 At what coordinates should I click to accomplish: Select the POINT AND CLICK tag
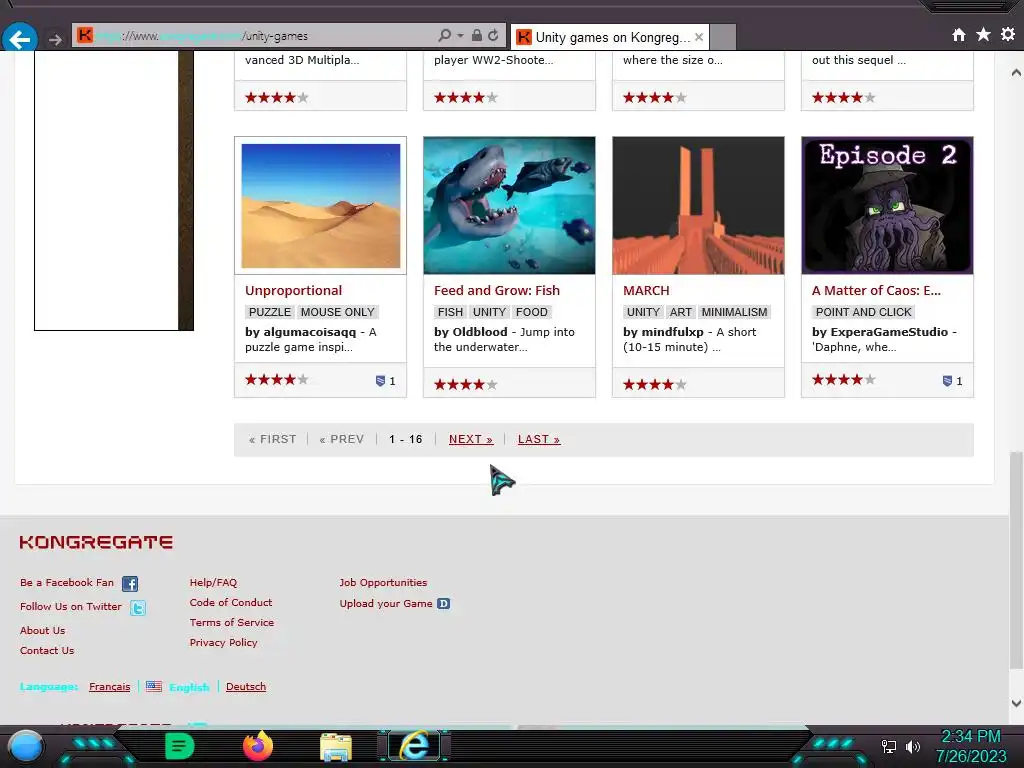[863, 312]
